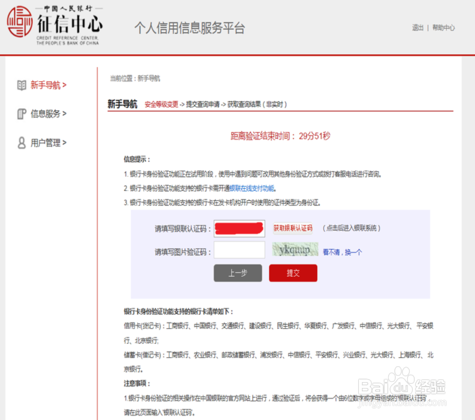Focus the 图片验证码 input field
475x420 pixels.
point(239,250)
